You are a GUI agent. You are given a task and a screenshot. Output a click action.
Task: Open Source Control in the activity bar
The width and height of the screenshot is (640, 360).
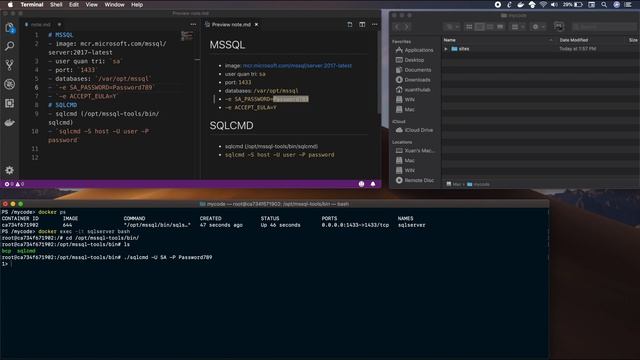(9, 64)
